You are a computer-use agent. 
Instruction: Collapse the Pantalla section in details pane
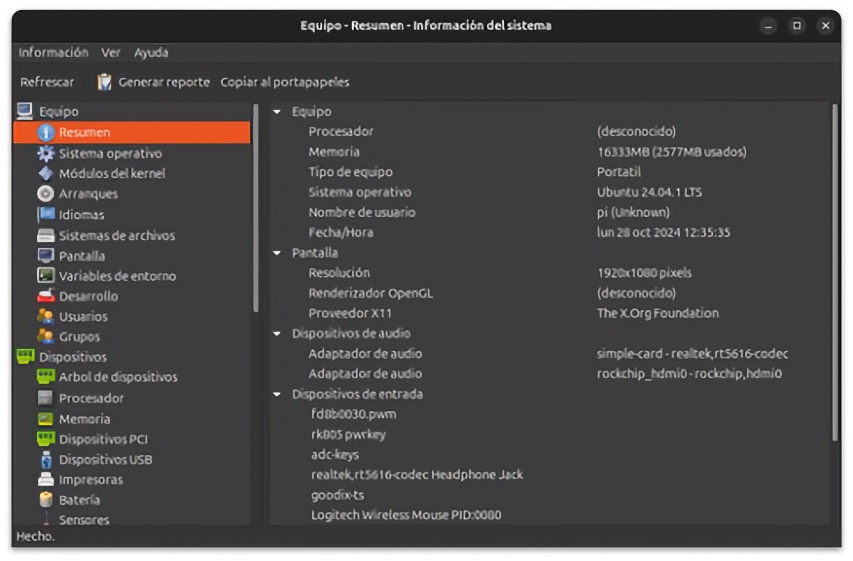point(277,252)
